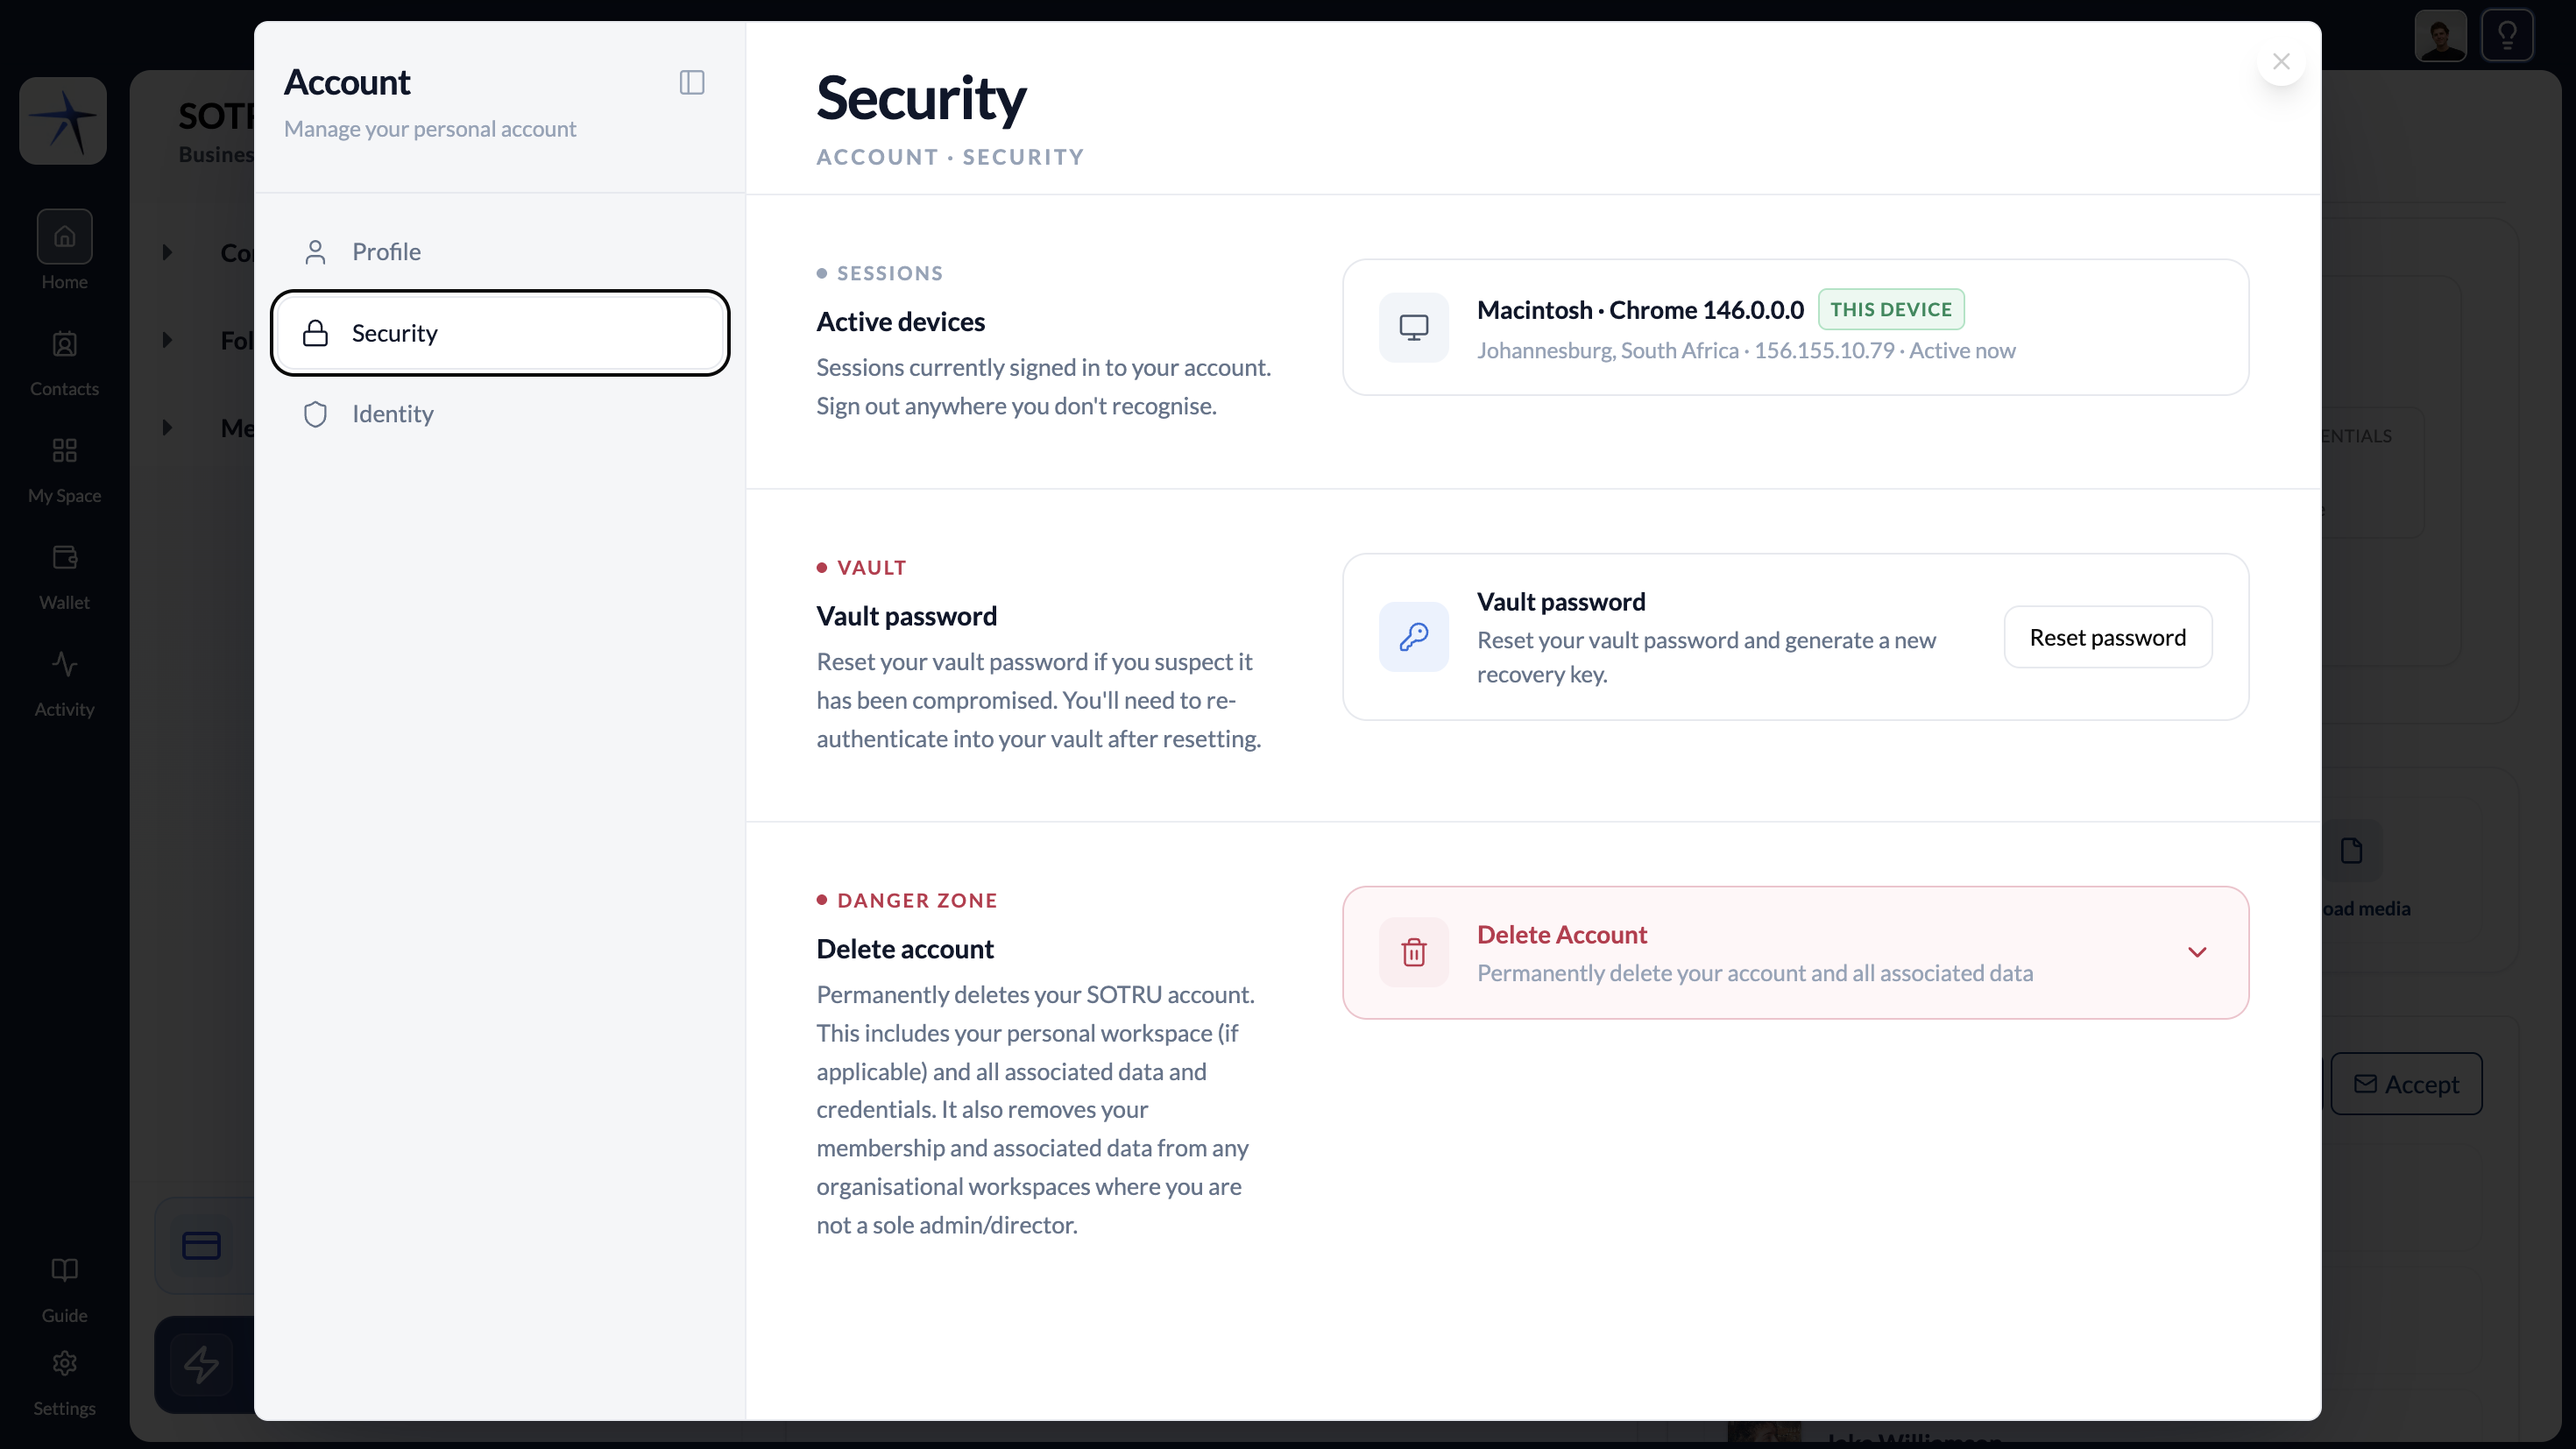This screenshot has height=1449, width=2576.
Task: Open the My Space grid icon
Action: pos(64,451)
